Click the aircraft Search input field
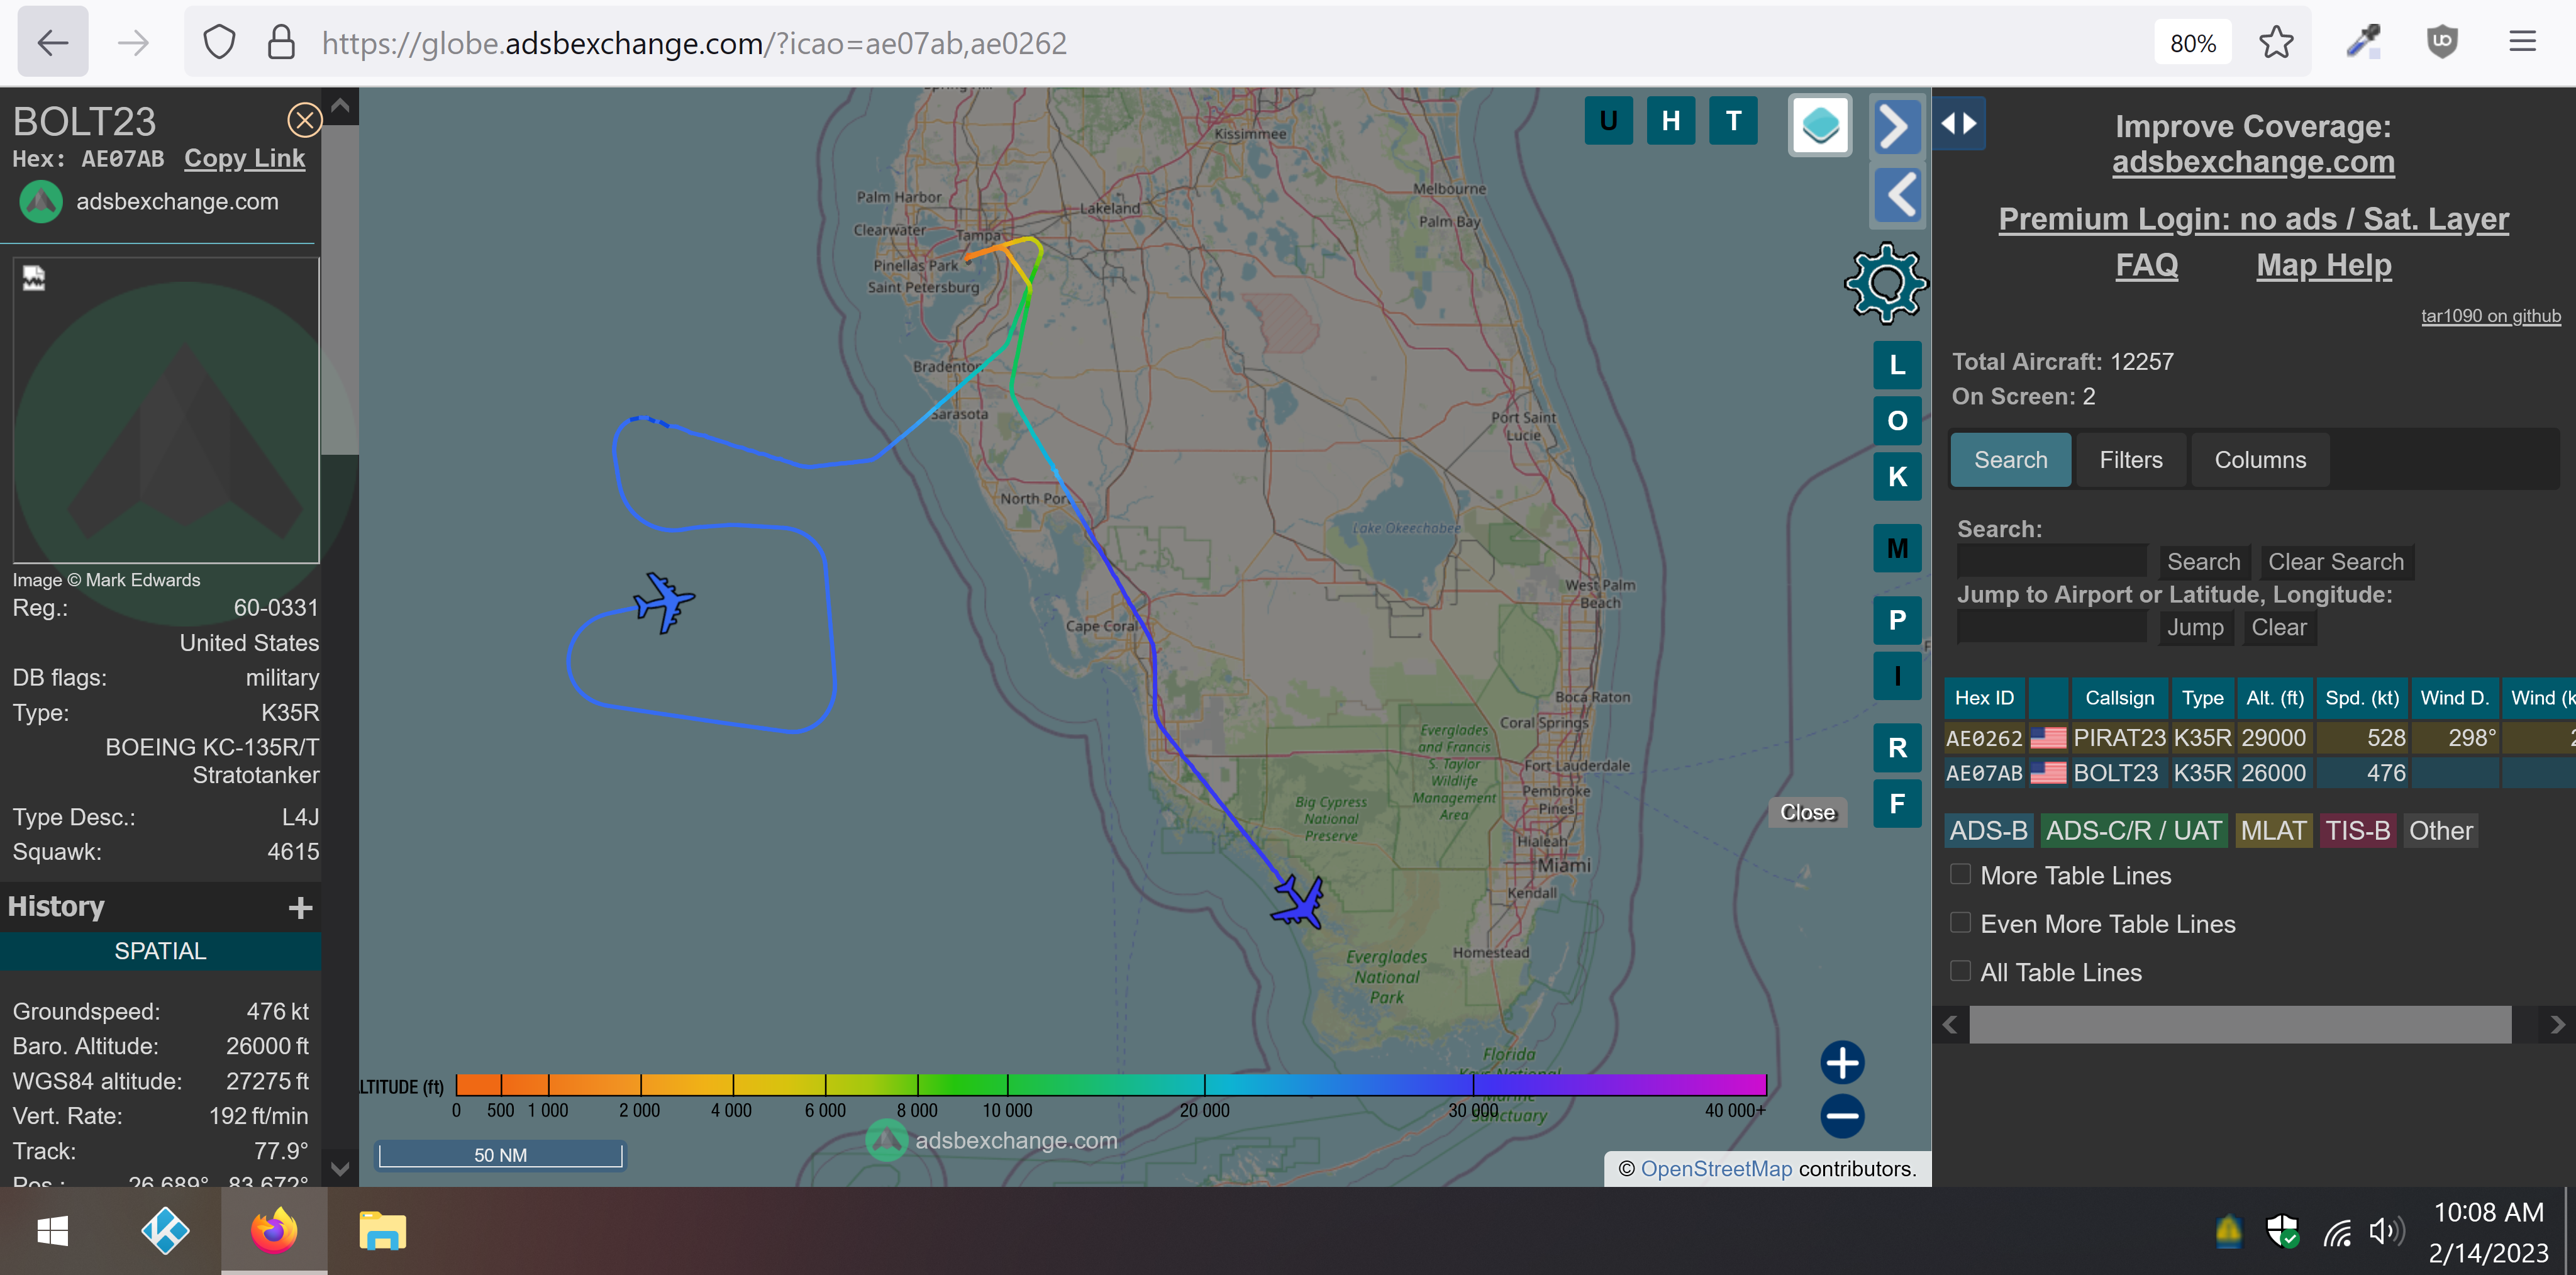Viewport: 2576px width, 1275px height. tap(2051, 561)
